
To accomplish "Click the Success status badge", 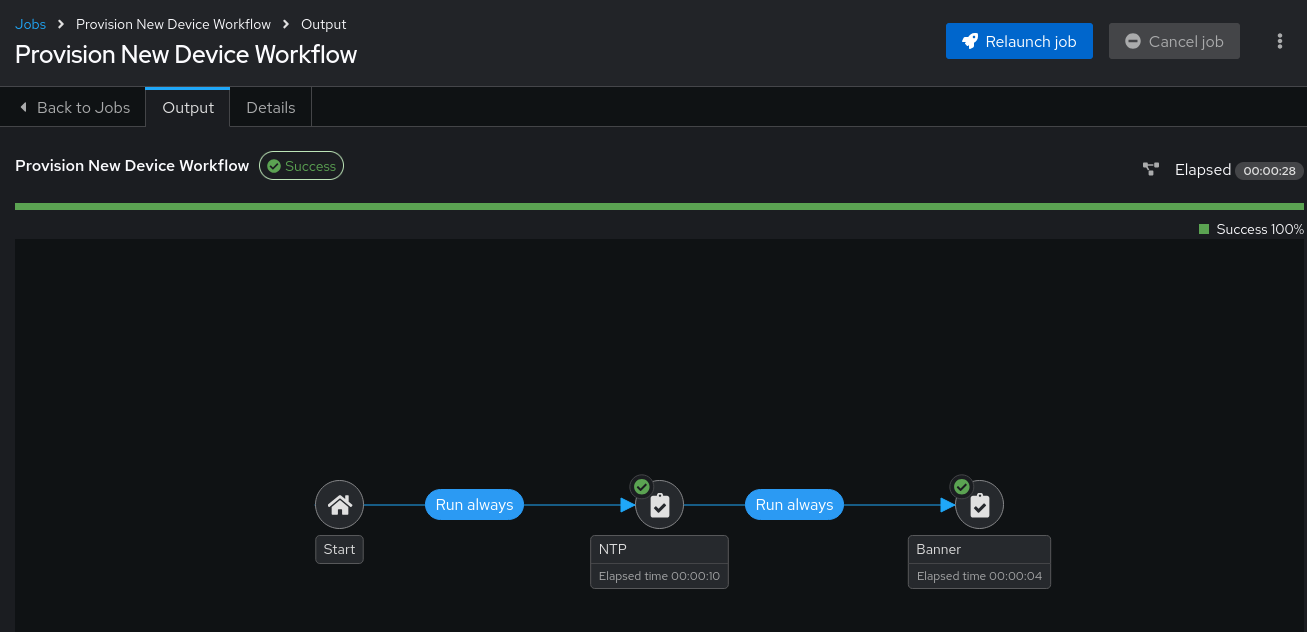I will (x=301, y=166).
